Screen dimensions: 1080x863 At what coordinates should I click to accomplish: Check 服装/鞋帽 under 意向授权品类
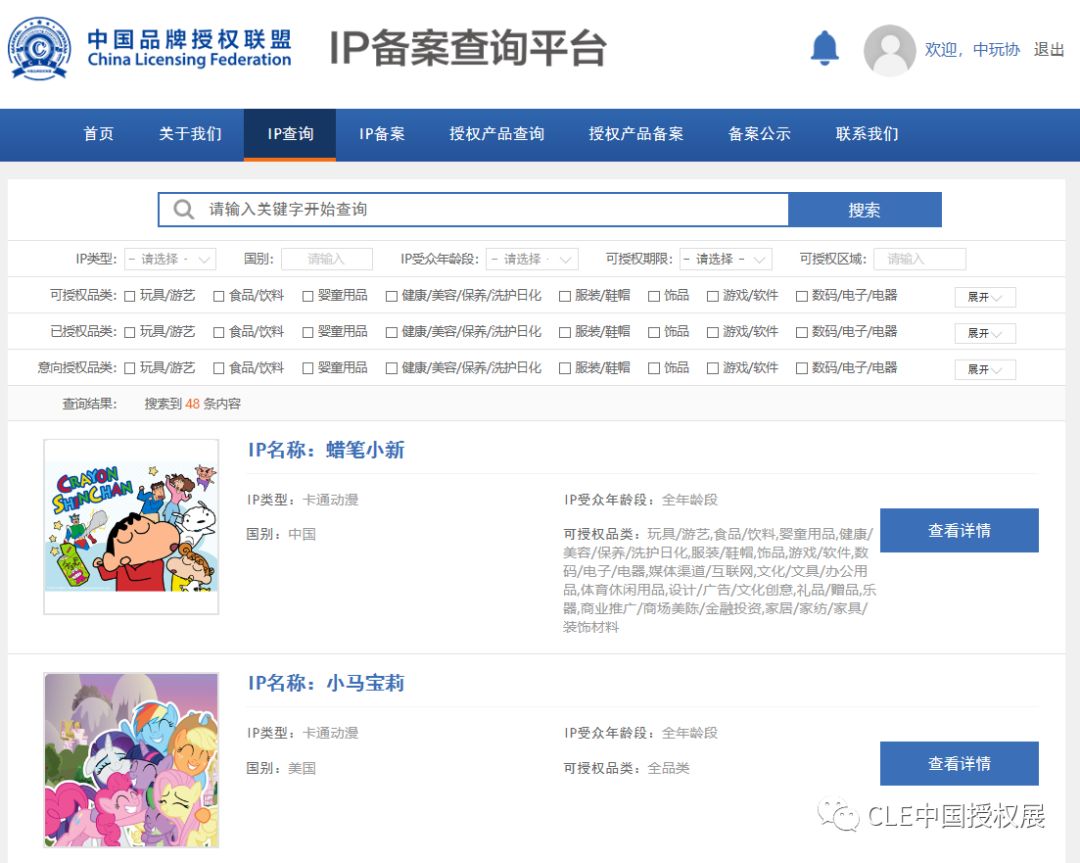565,368
